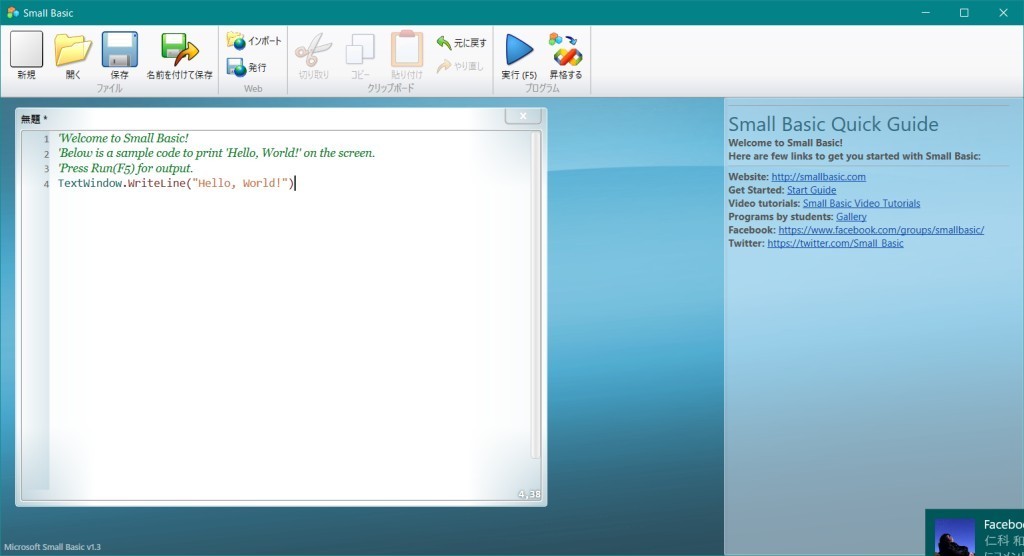The width and height of the screenshot is (1024, 556).
Task: Open the Gallery programs link
Action: pos(851,216)
